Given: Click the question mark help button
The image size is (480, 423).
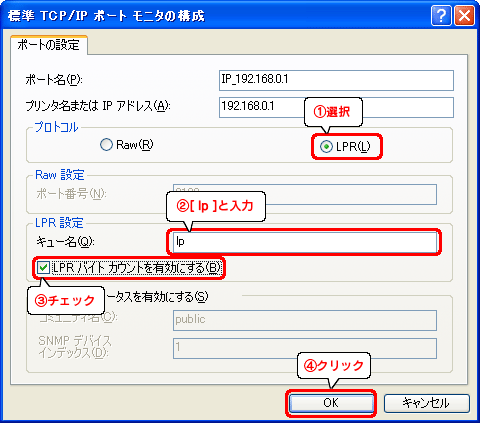Looking at the screenshot, I should 441,15.
